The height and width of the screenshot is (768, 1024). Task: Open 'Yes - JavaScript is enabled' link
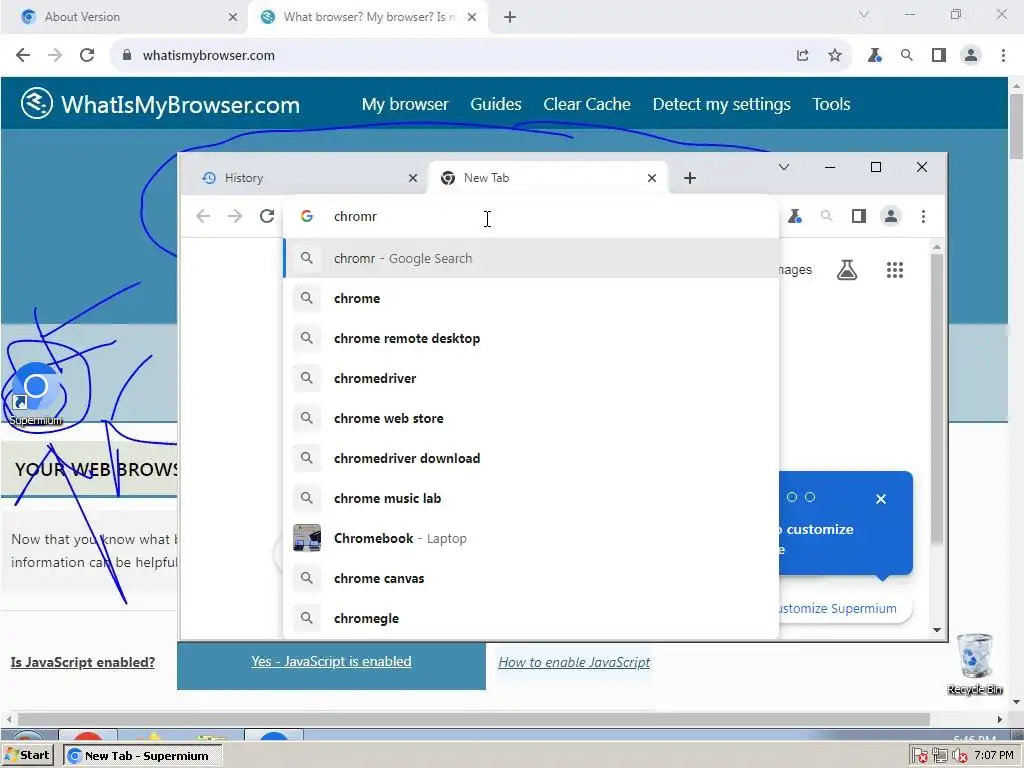pyautogui.click(x=331, y=662)
